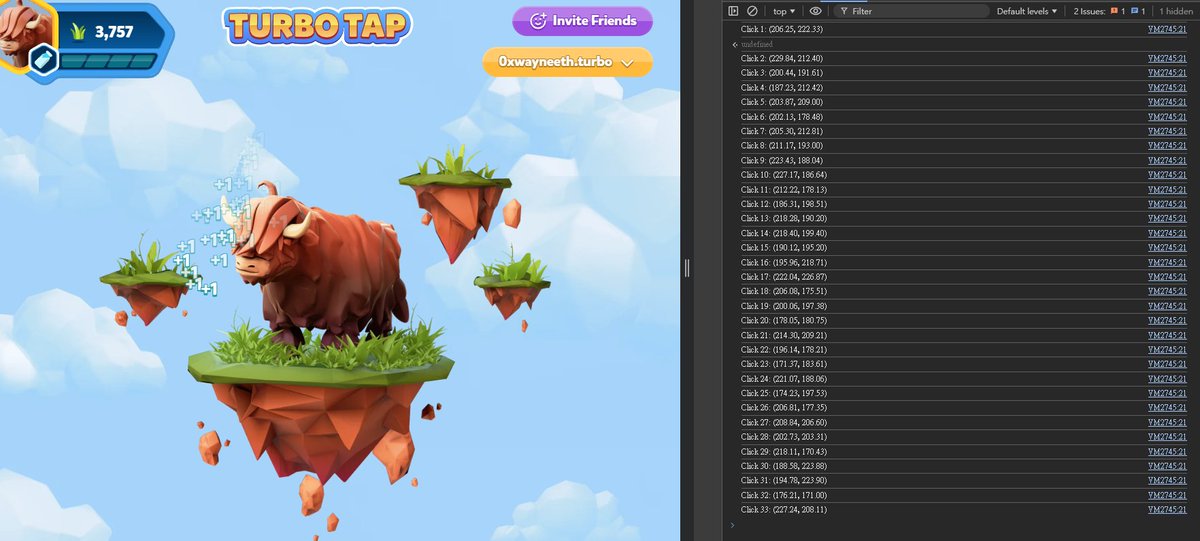Click the divider handle between game and DevTools
The height and width of the screenshot is (541, 1200).
pos(687,268)
